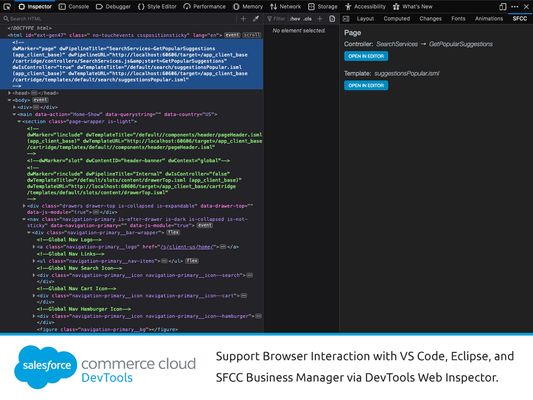The image size is (533, 400).
Task: Expand the first div under body
Action: pyautogui.click(x=14, y=107)
